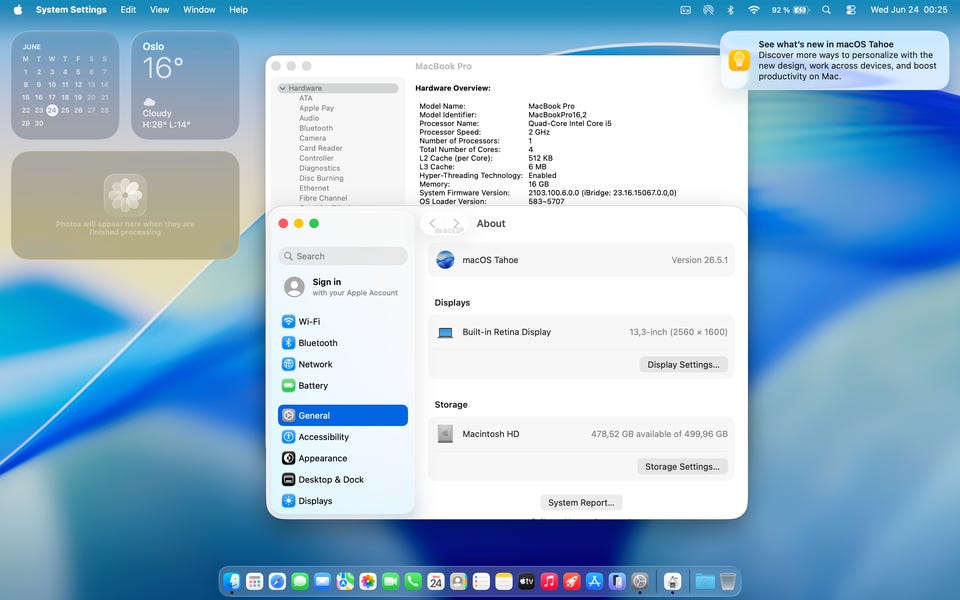Open Messages from the Dock
The width and height of the screenshot is (960, 600).
pos(299,581)
